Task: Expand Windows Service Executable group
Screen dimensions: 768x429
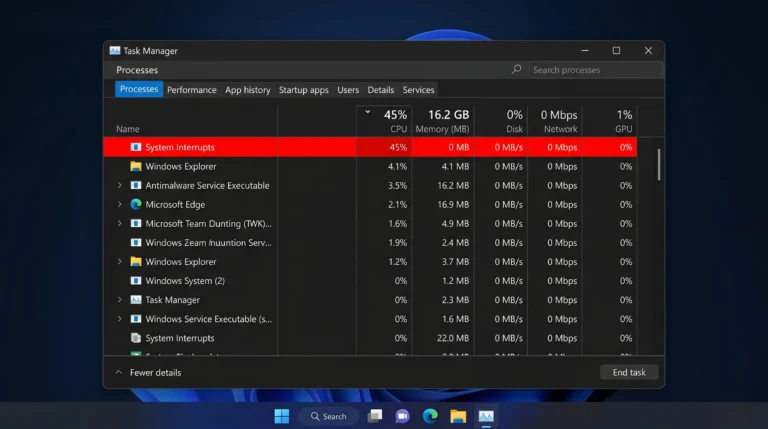Action: (x=120, y=319)
